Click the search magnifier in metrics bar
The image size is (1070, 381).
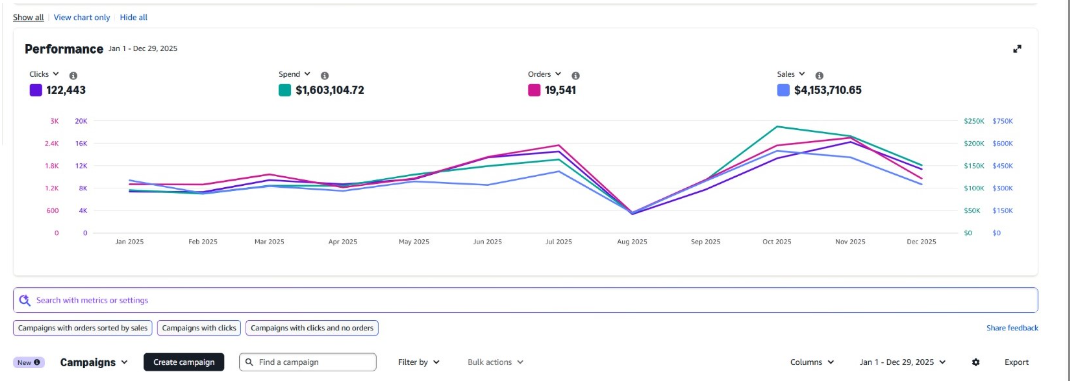(x=25, y=300)
